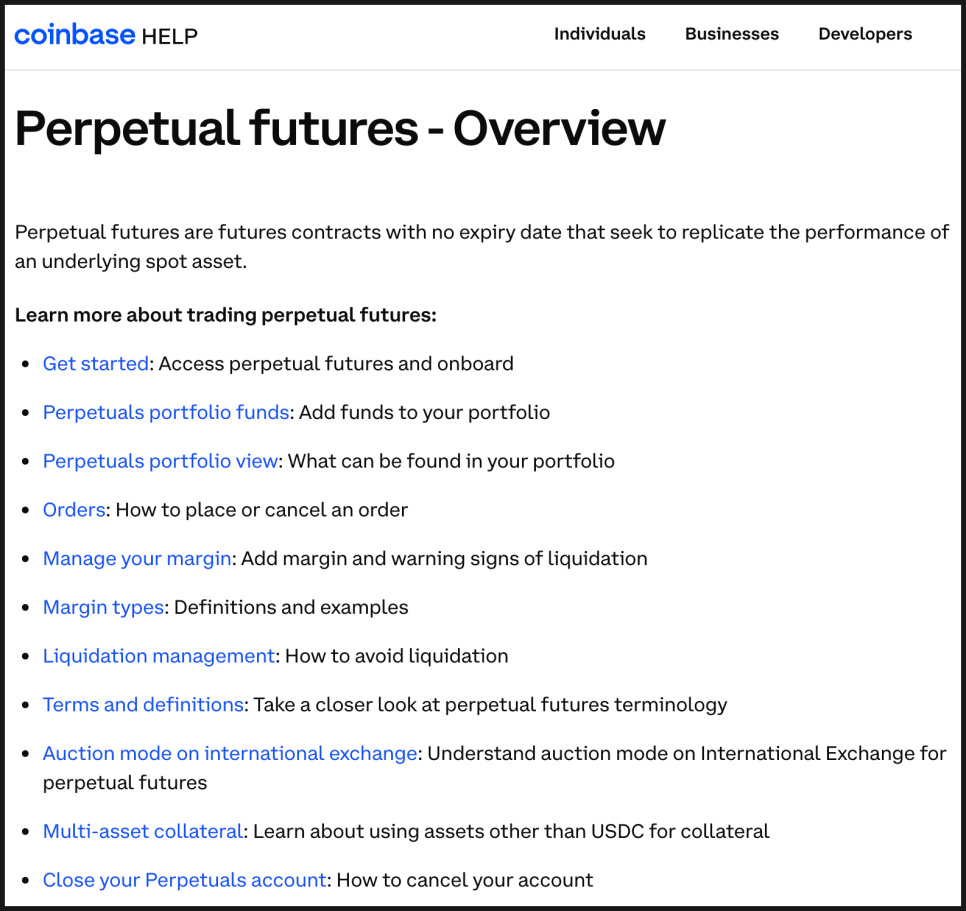966x911 pixels.
Task: Open Manage your margin link
Action: (x=137, y=558)
